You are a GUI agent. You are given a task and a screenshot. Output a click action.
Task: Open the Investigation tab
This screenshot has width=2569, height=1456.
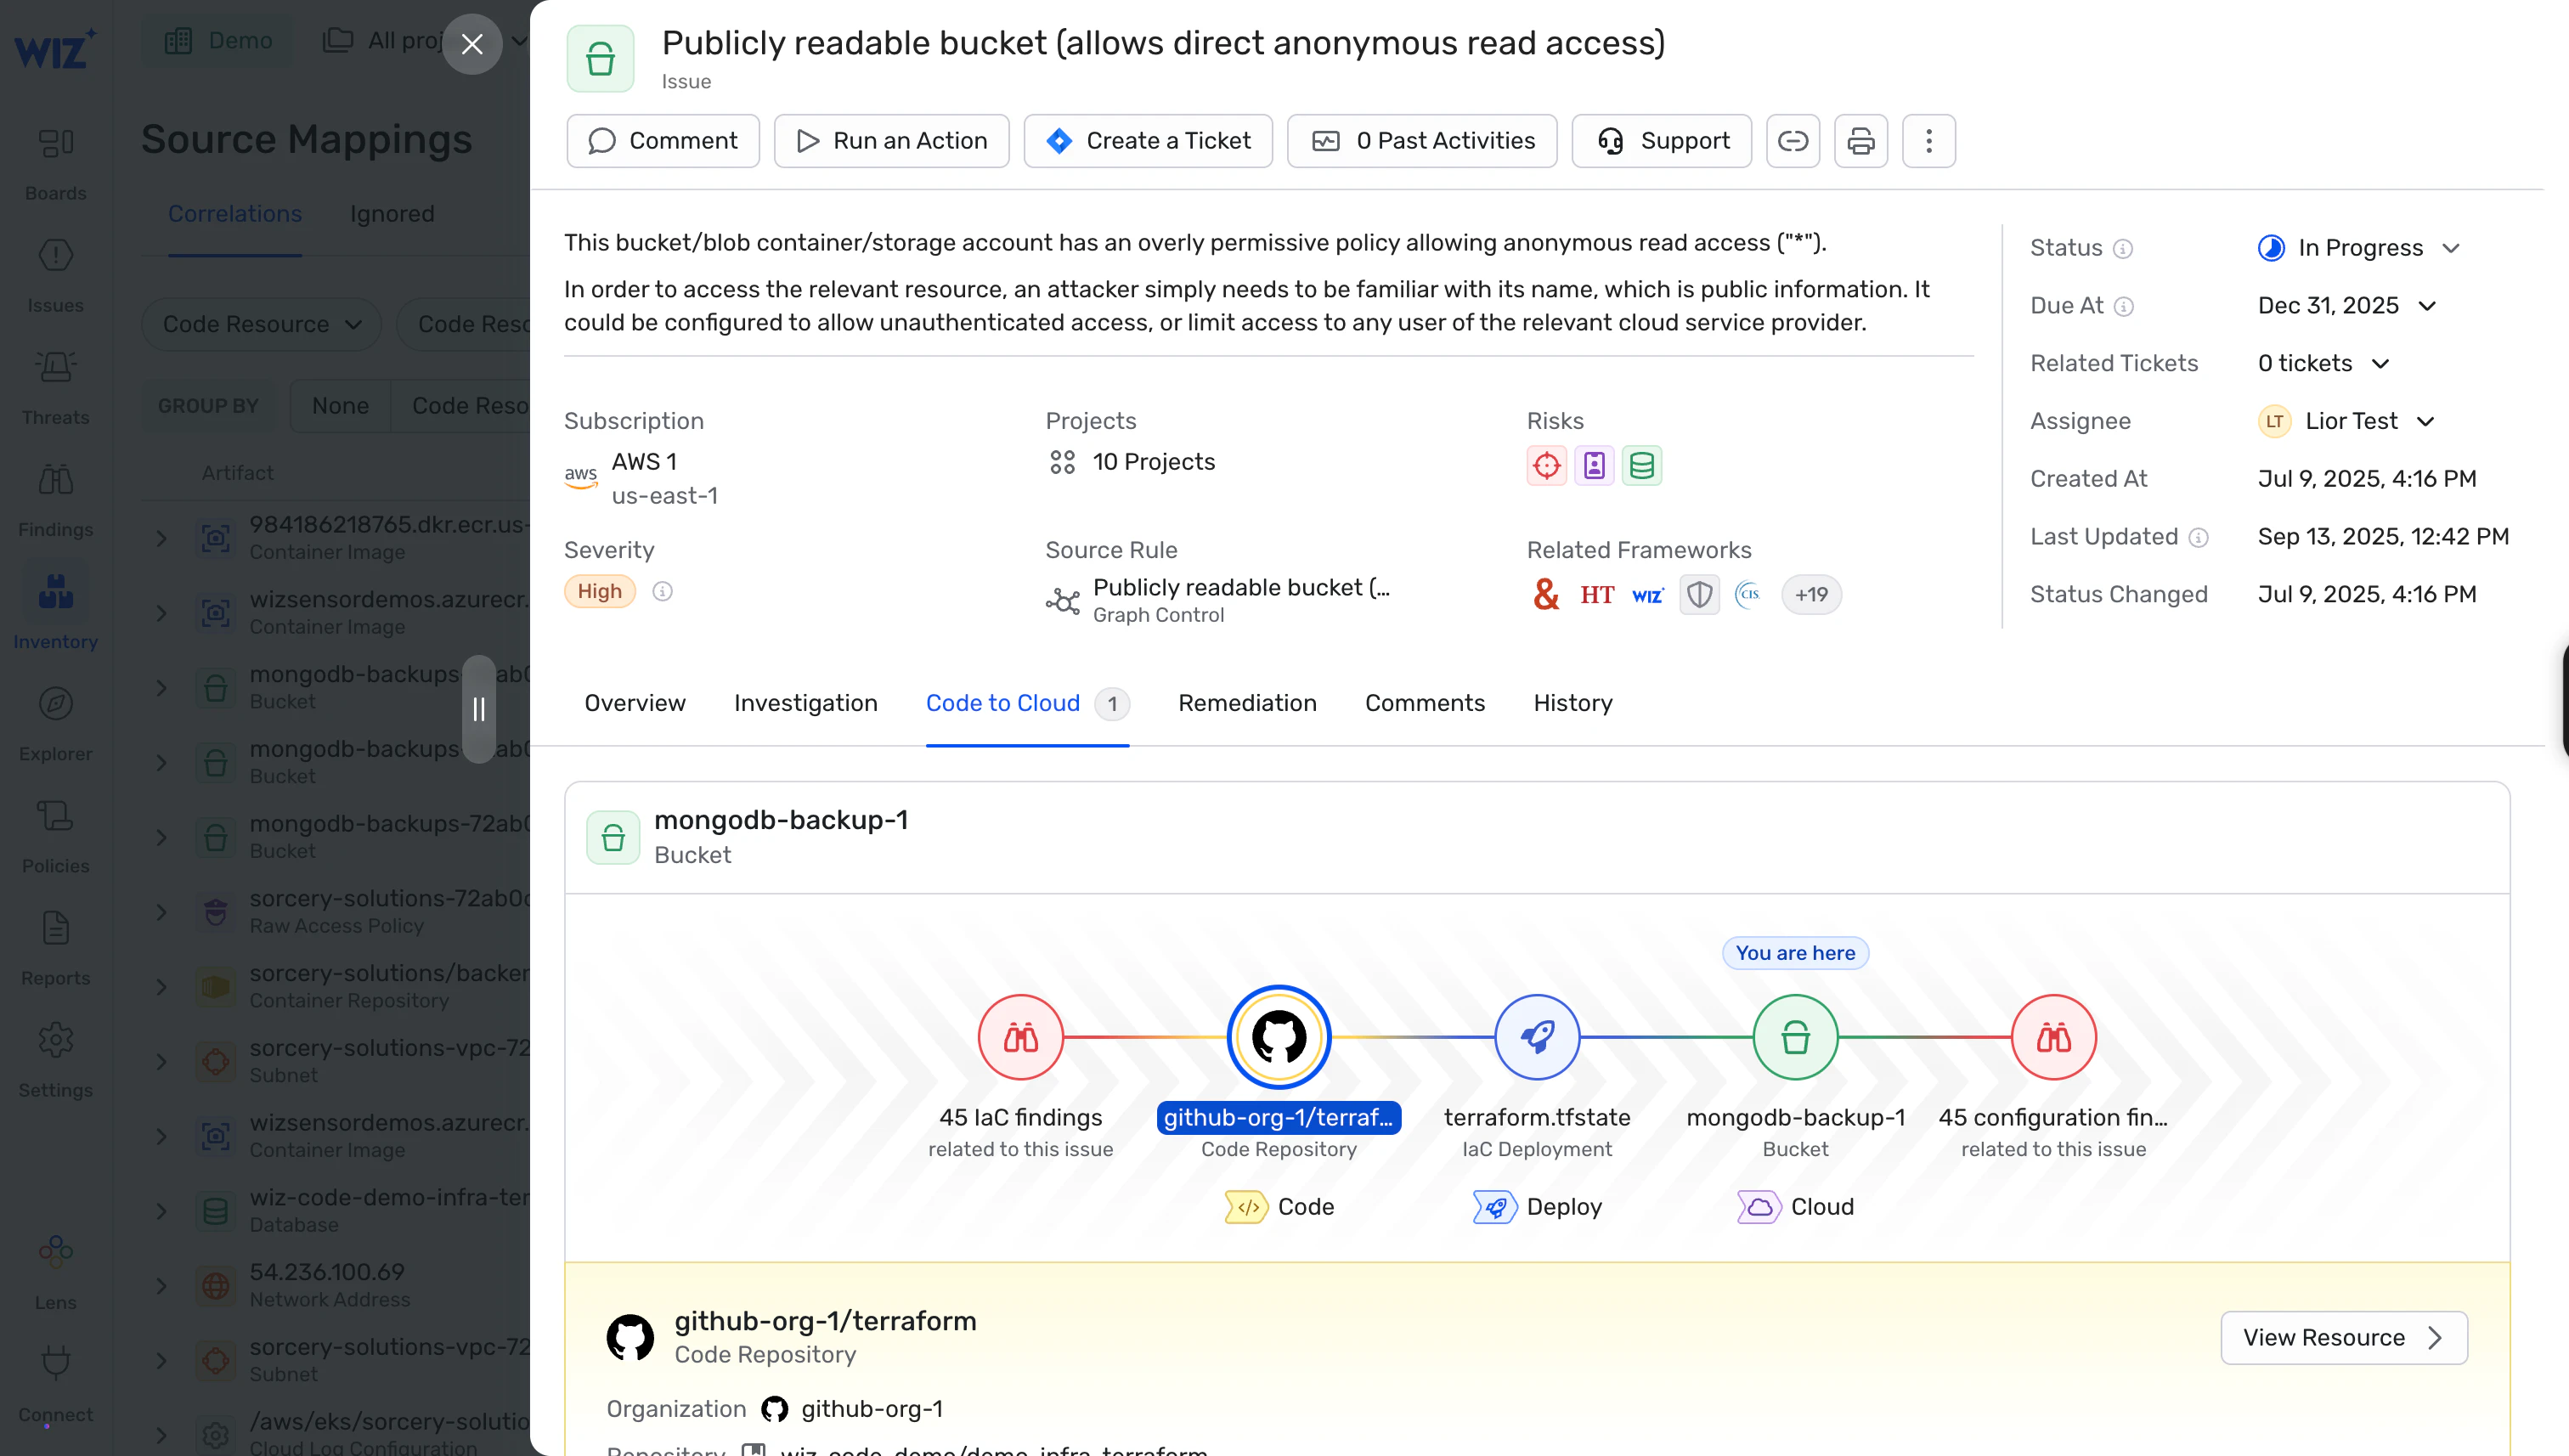(806, 703)
